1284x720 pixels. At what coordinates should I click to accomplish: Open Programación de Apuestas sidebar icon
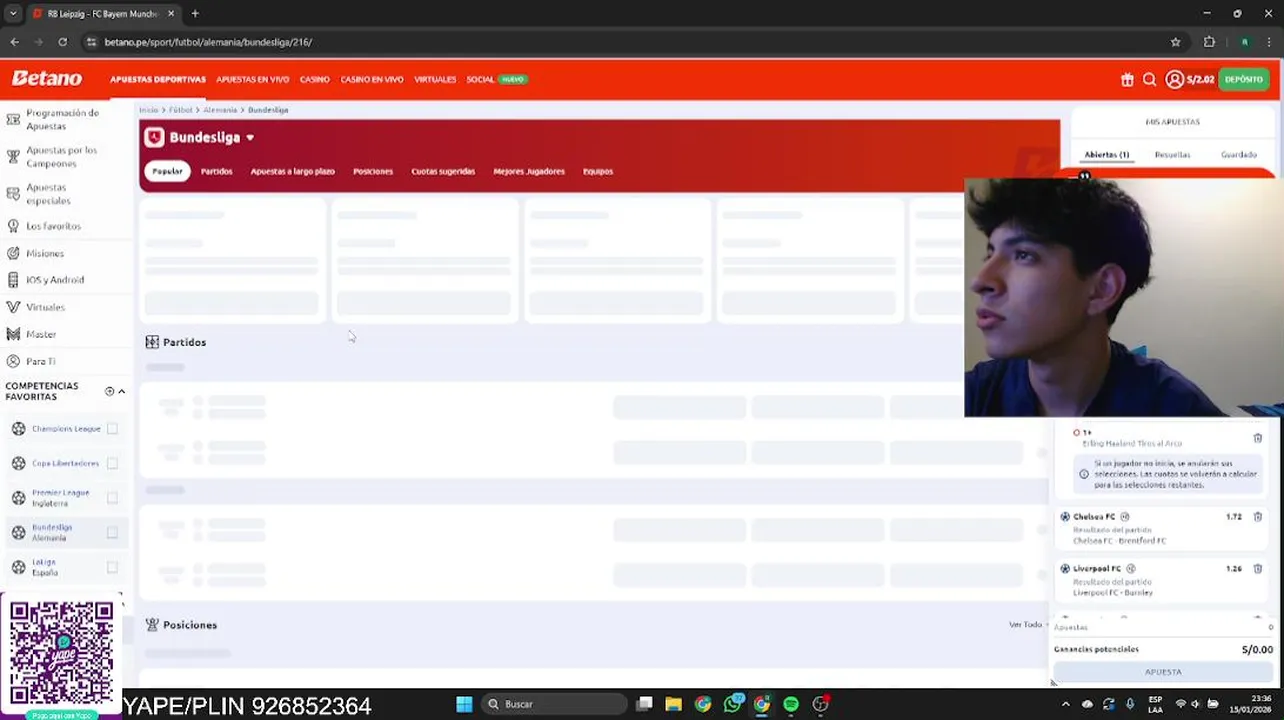click(x=13, y=119)
